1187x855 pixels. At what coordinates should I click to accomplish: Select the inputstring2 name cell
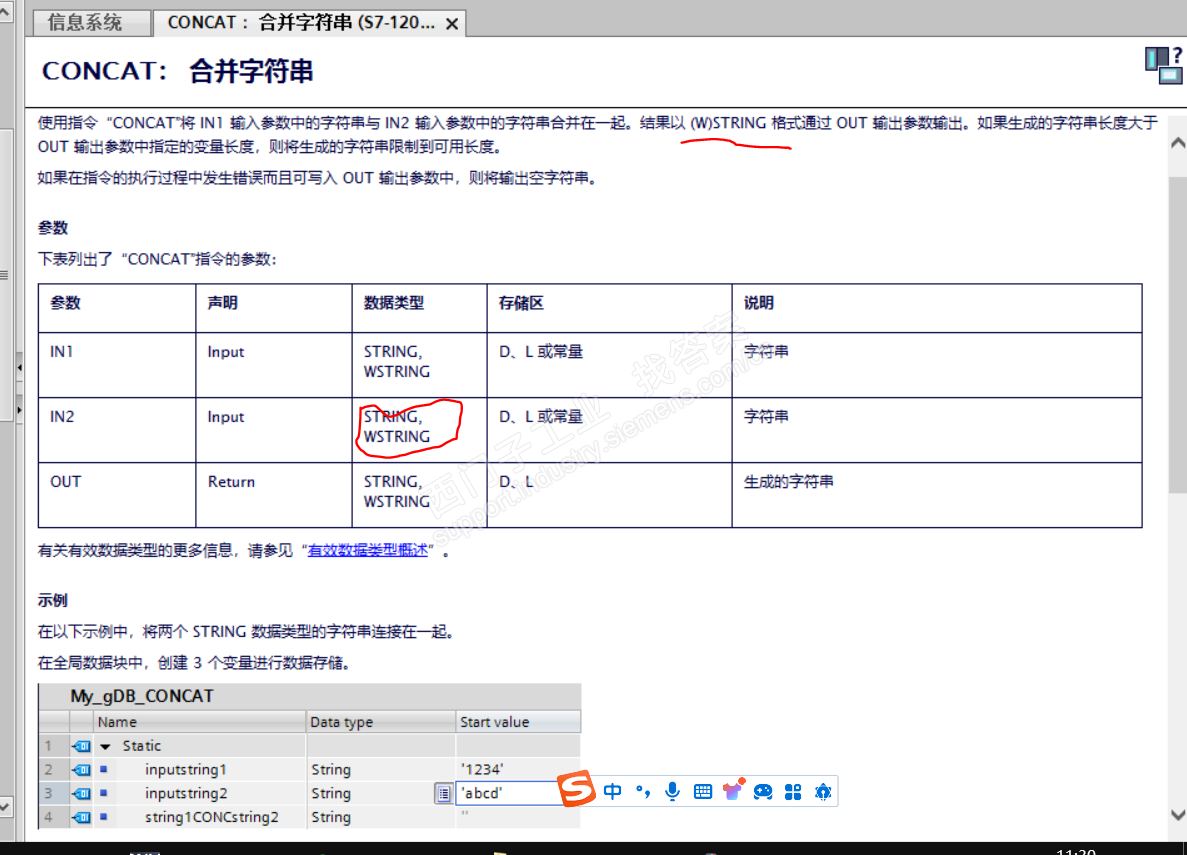[x=200, y=793]
